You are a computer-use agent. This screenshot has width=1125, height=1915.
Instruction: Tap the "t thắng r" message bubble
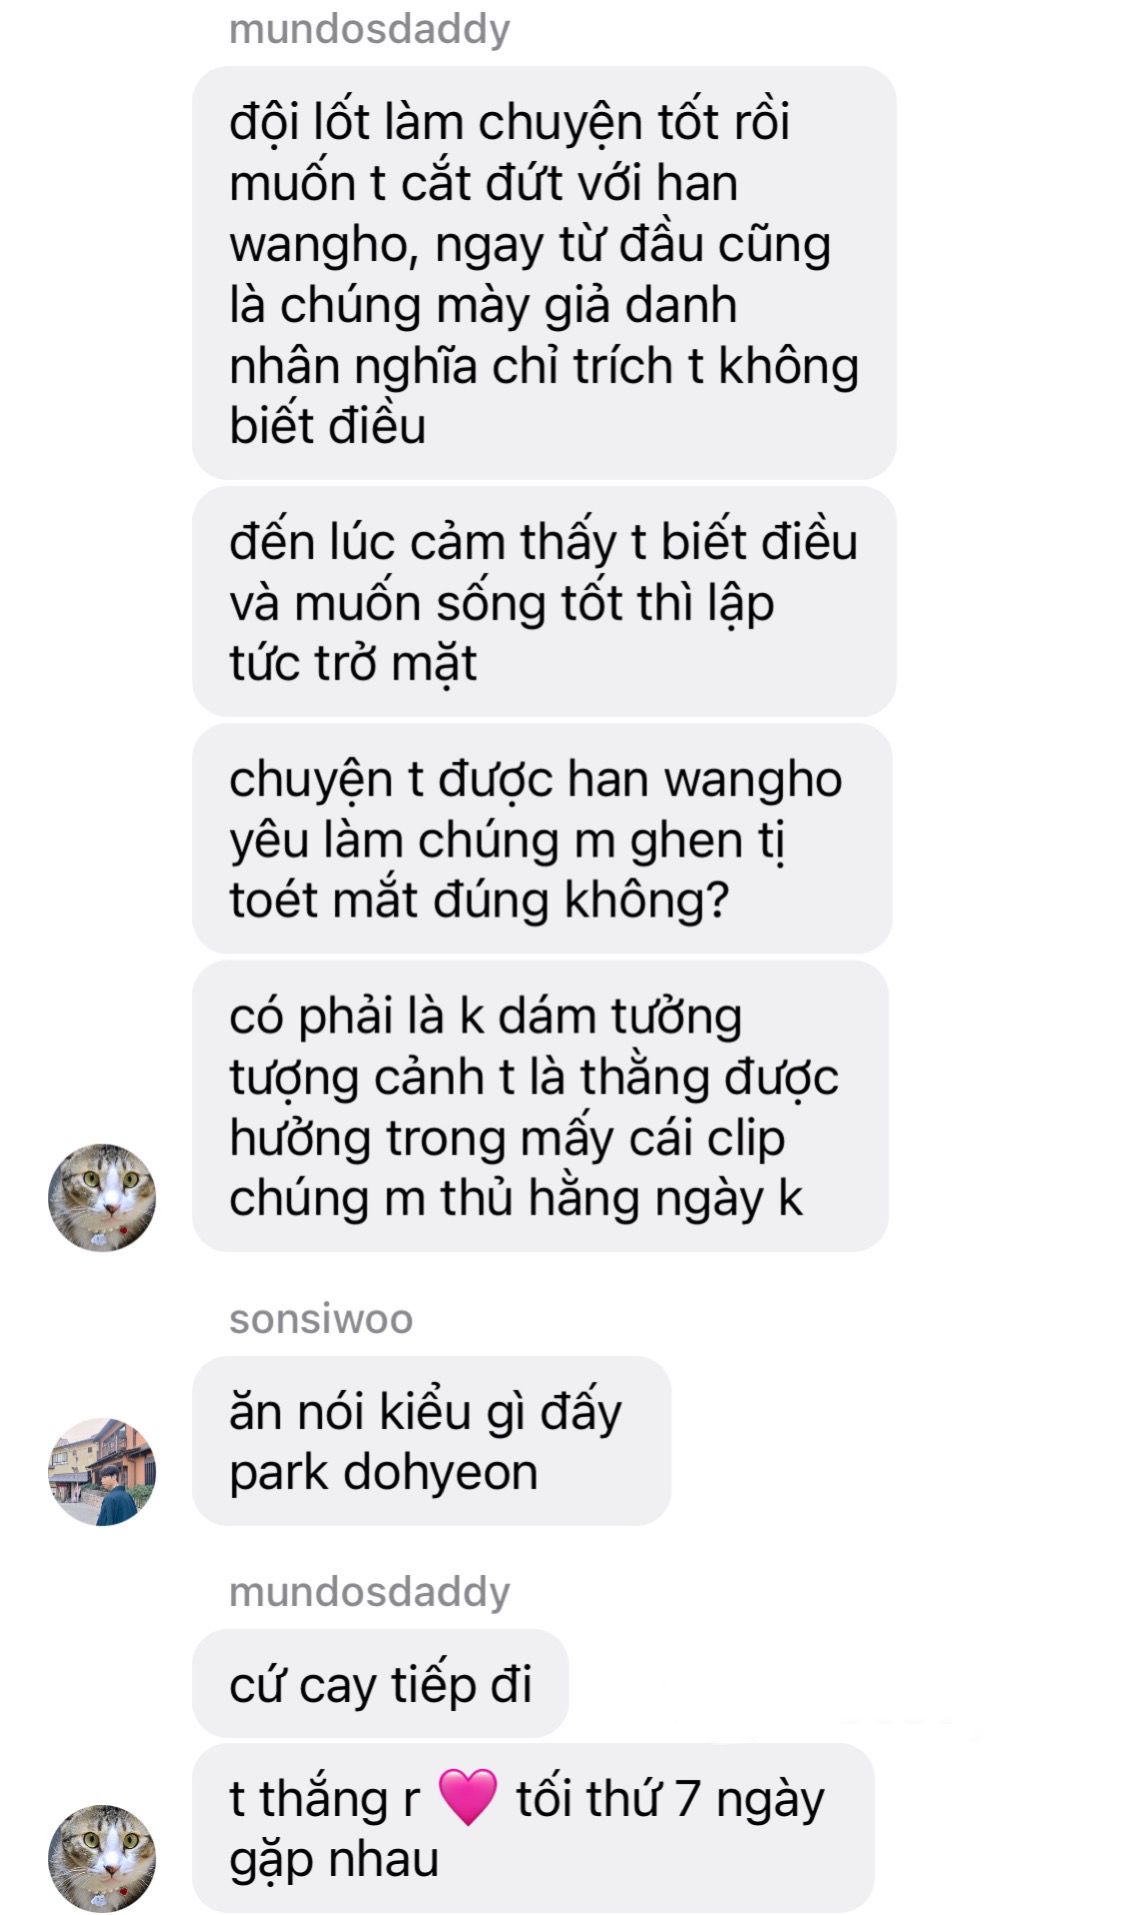(x=533, y=1828)
